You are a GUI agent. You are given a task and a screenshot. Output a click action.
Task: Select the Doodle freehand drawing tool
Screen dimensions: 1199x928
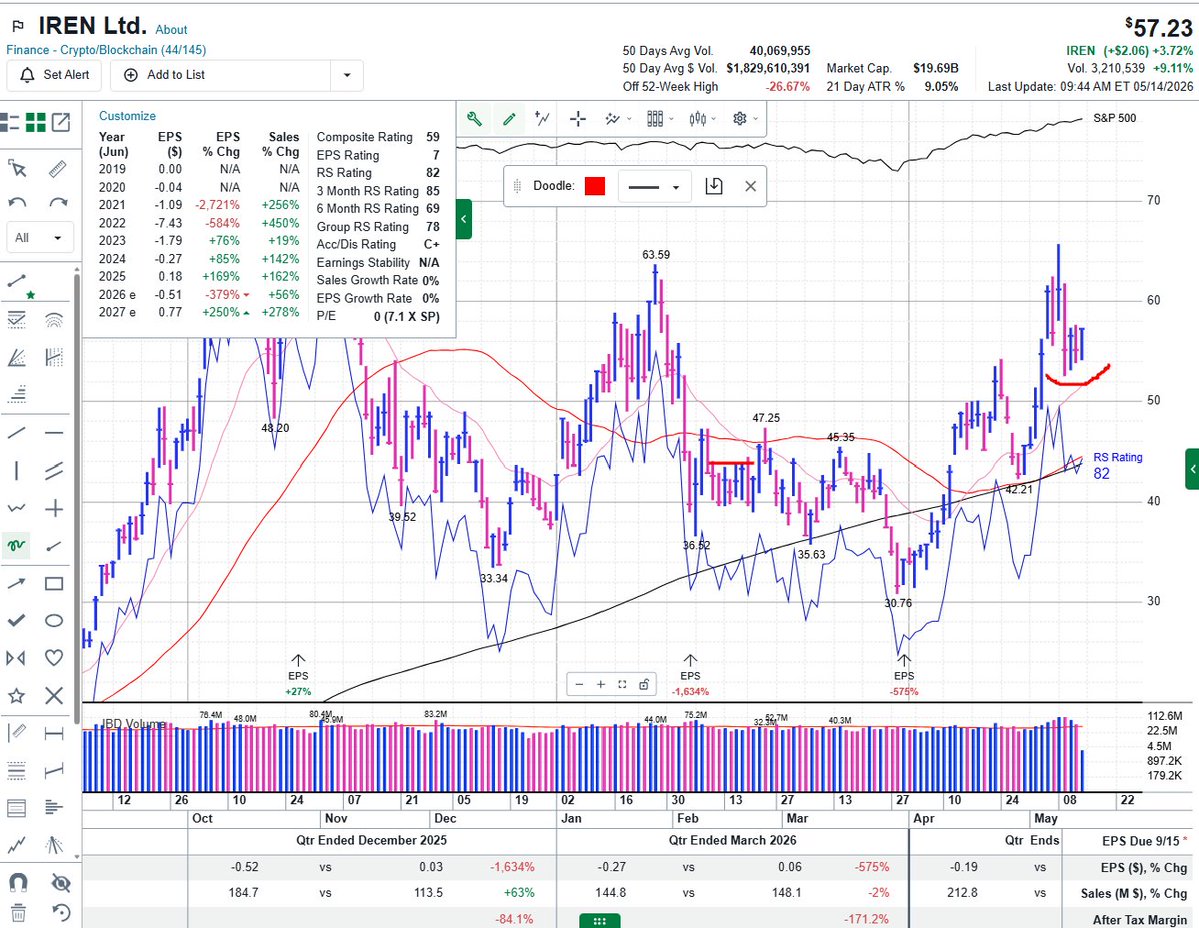click(16, 545)
